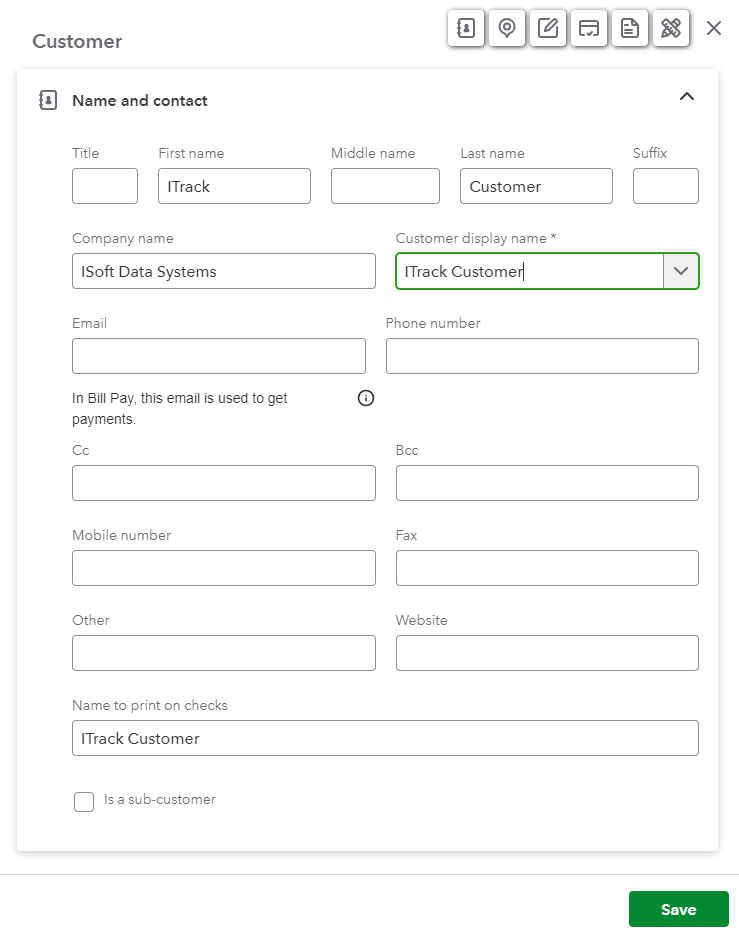Viewport: 739px width, 936px height.
Task: Save the customer record
Action: 678,909
